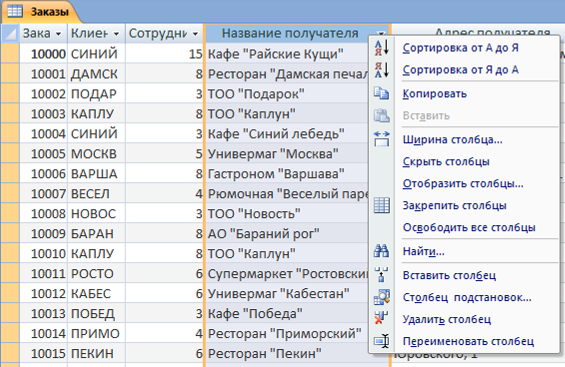Viewport: 565px width, 367px height.
Task: Click the freeze columns grid icon
Action: pyautogui.click(x=381, y=205)
